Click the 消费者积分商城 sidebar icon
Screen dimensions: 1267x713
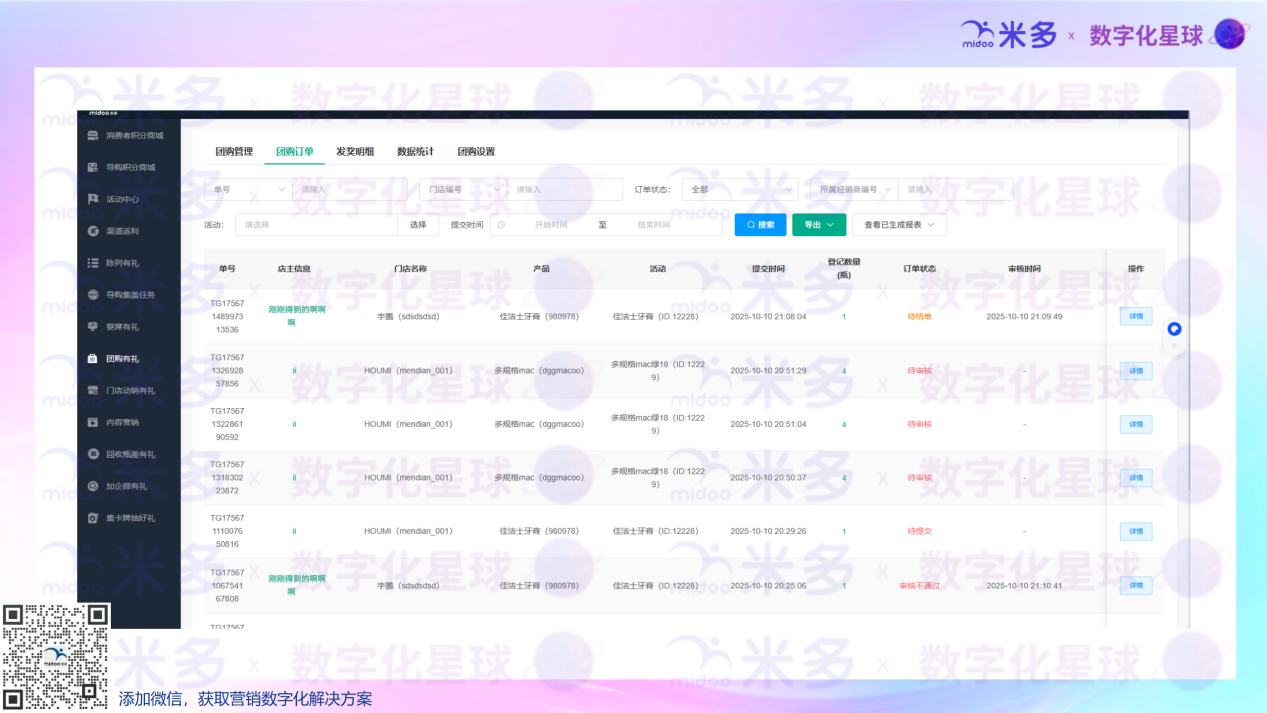coord(93,135)
